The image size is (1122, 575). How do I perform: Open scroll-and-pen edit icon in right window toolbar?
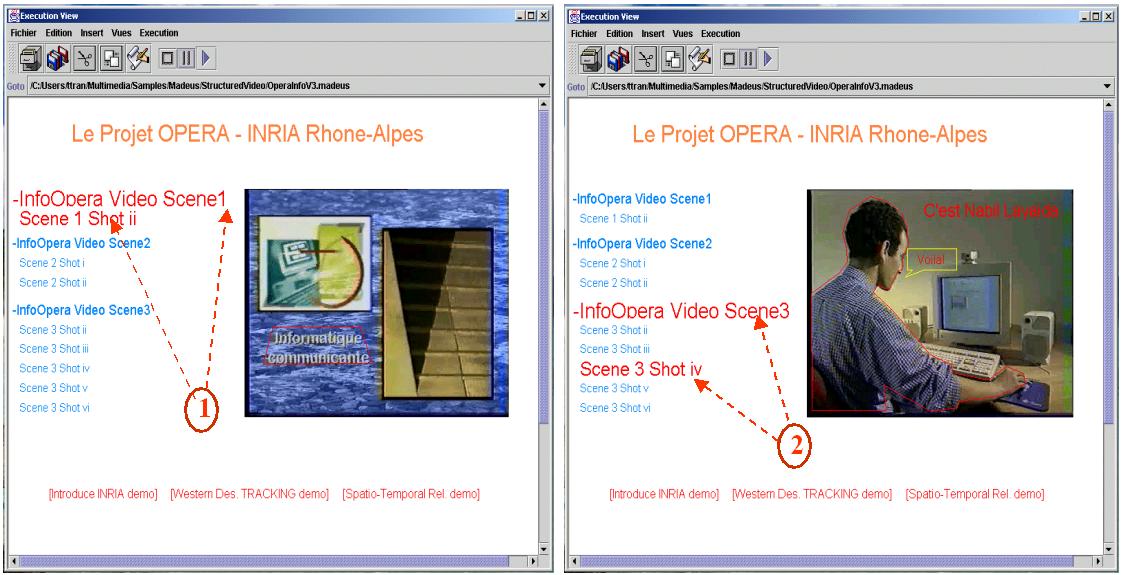click(699, 58)
